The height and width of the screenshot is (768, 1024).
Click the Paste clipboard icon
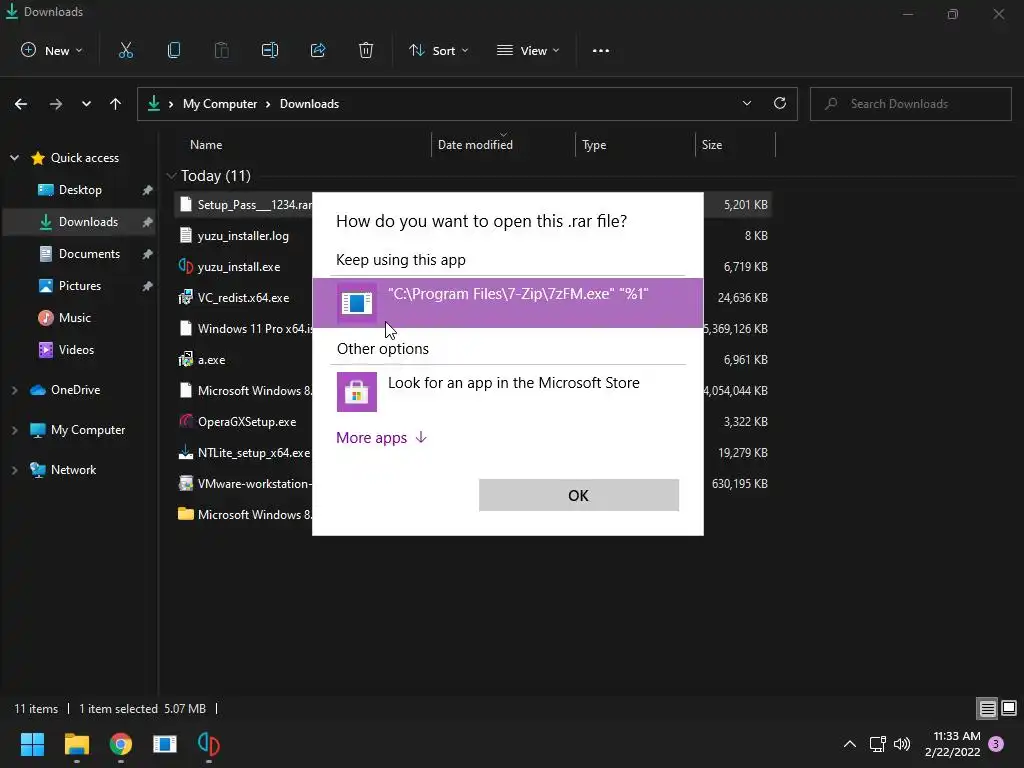pos(221,50)
